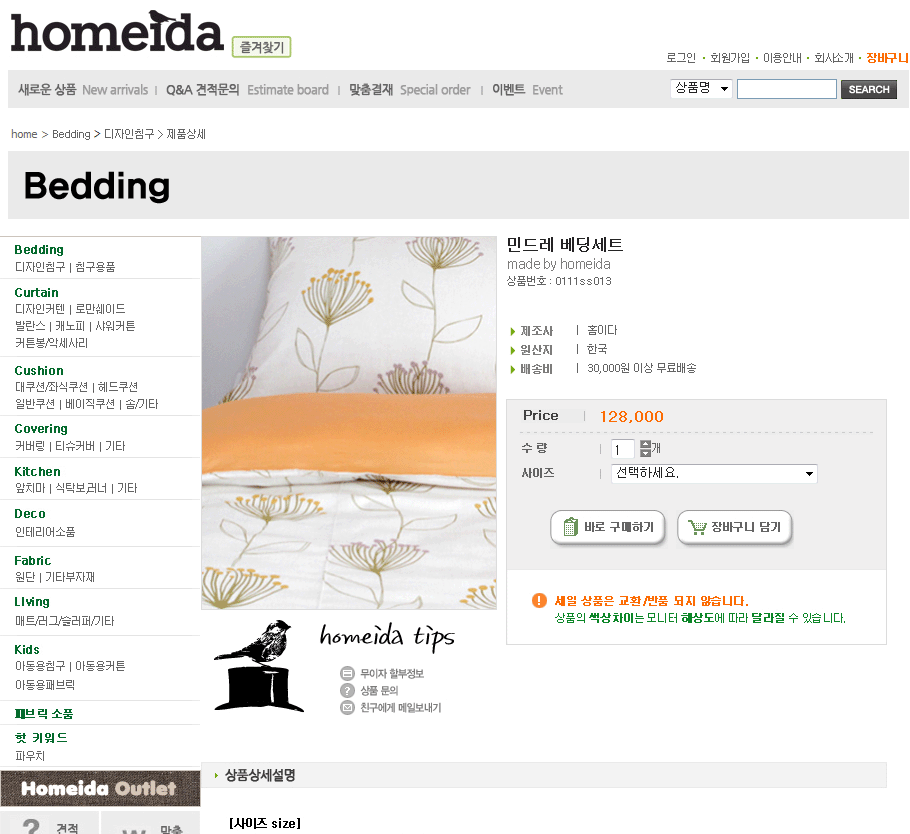The height and width of the screenshot is (834, 910).
Task: Click the homeida bird logo
Action: pos(117,31)
